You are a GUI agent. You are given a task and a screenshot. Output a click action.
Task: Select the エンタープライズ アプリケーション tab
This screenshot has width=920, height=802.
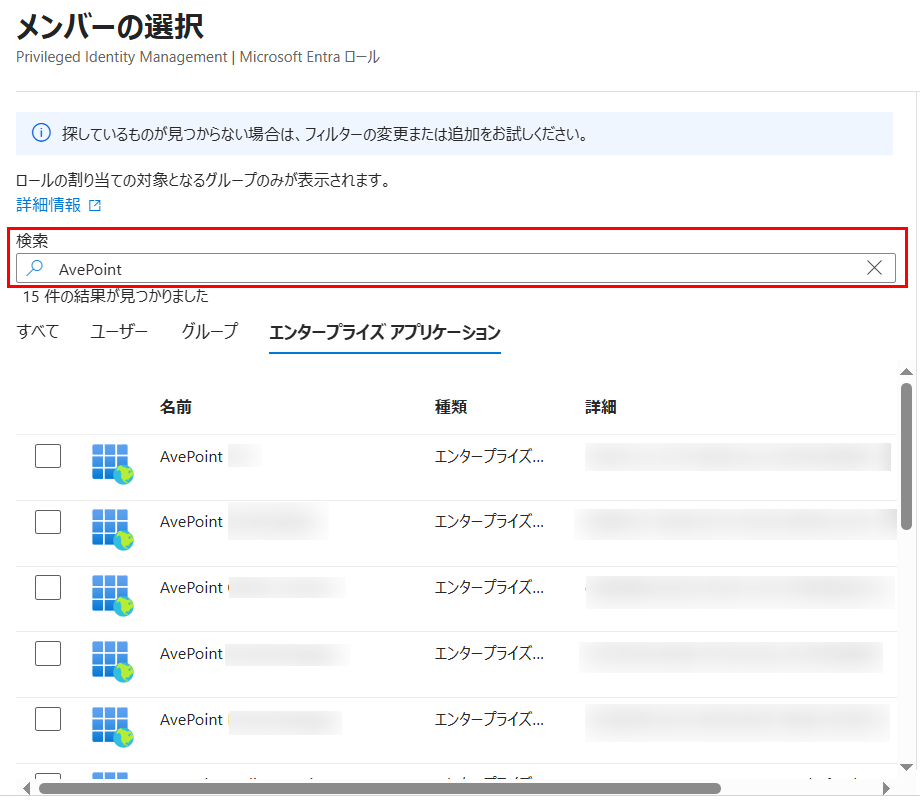(x=385, y=333)
